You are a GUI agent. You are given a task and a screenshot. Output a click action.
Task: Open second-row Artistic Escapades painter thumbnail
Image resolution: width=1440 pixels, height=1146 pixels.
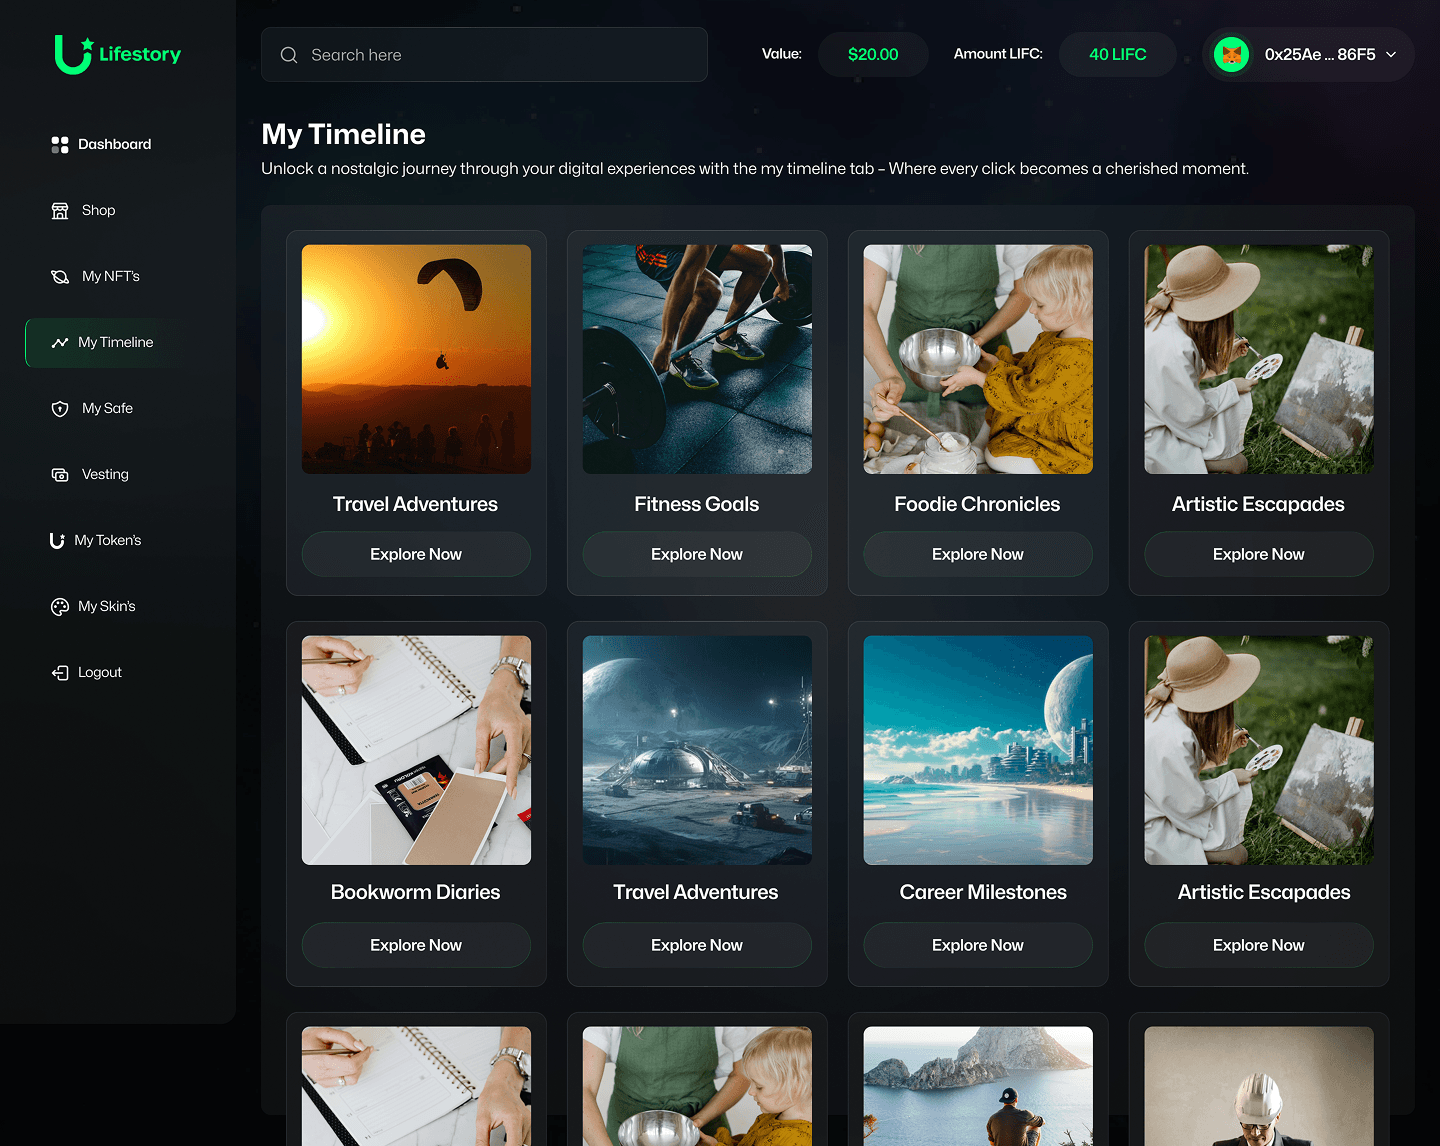1259,750
